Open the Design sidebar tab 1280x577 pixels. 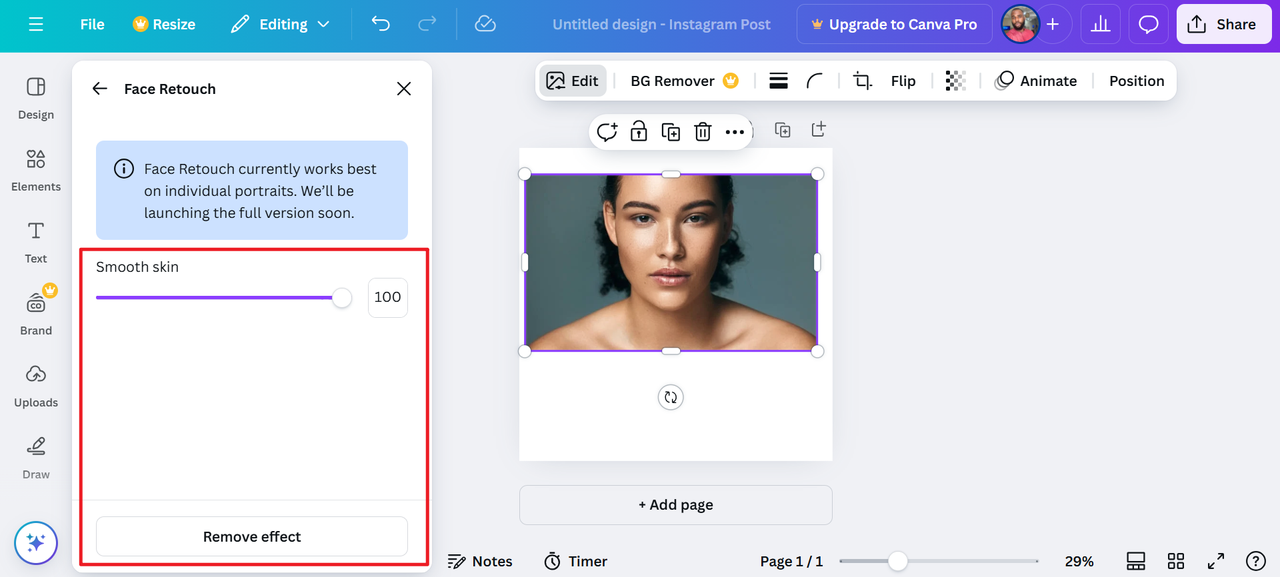pyautogui.click(x=36, y=98)
